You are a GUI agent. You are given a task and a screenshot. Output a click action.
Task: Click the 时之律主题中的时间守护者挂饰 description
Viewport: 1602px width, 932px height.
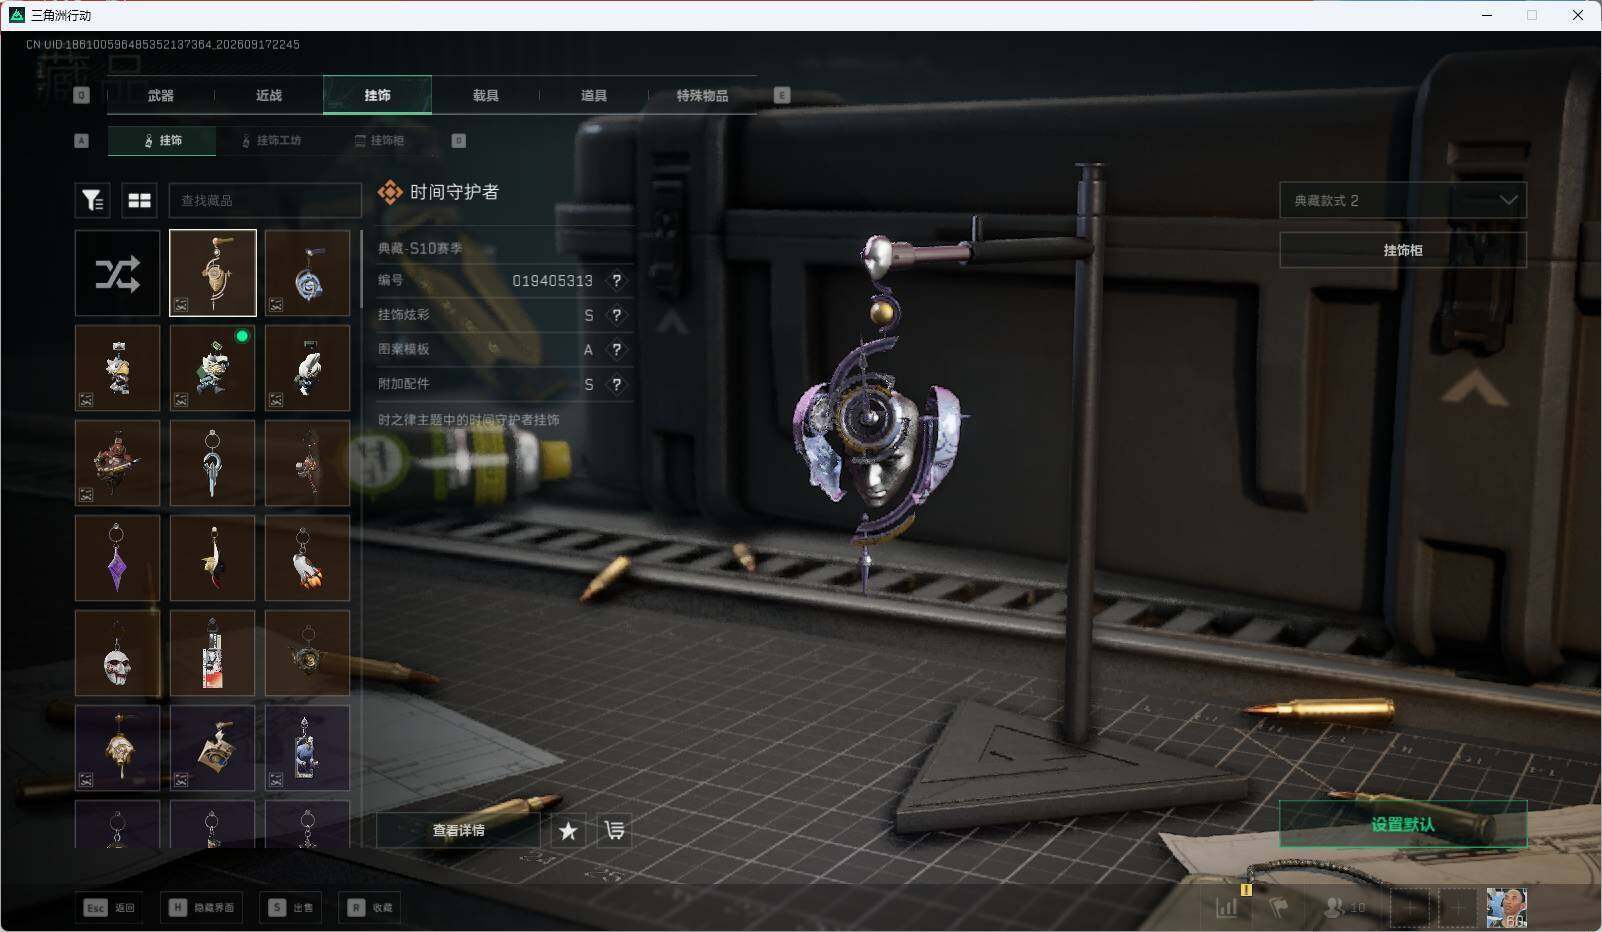(x=469, y=420)
